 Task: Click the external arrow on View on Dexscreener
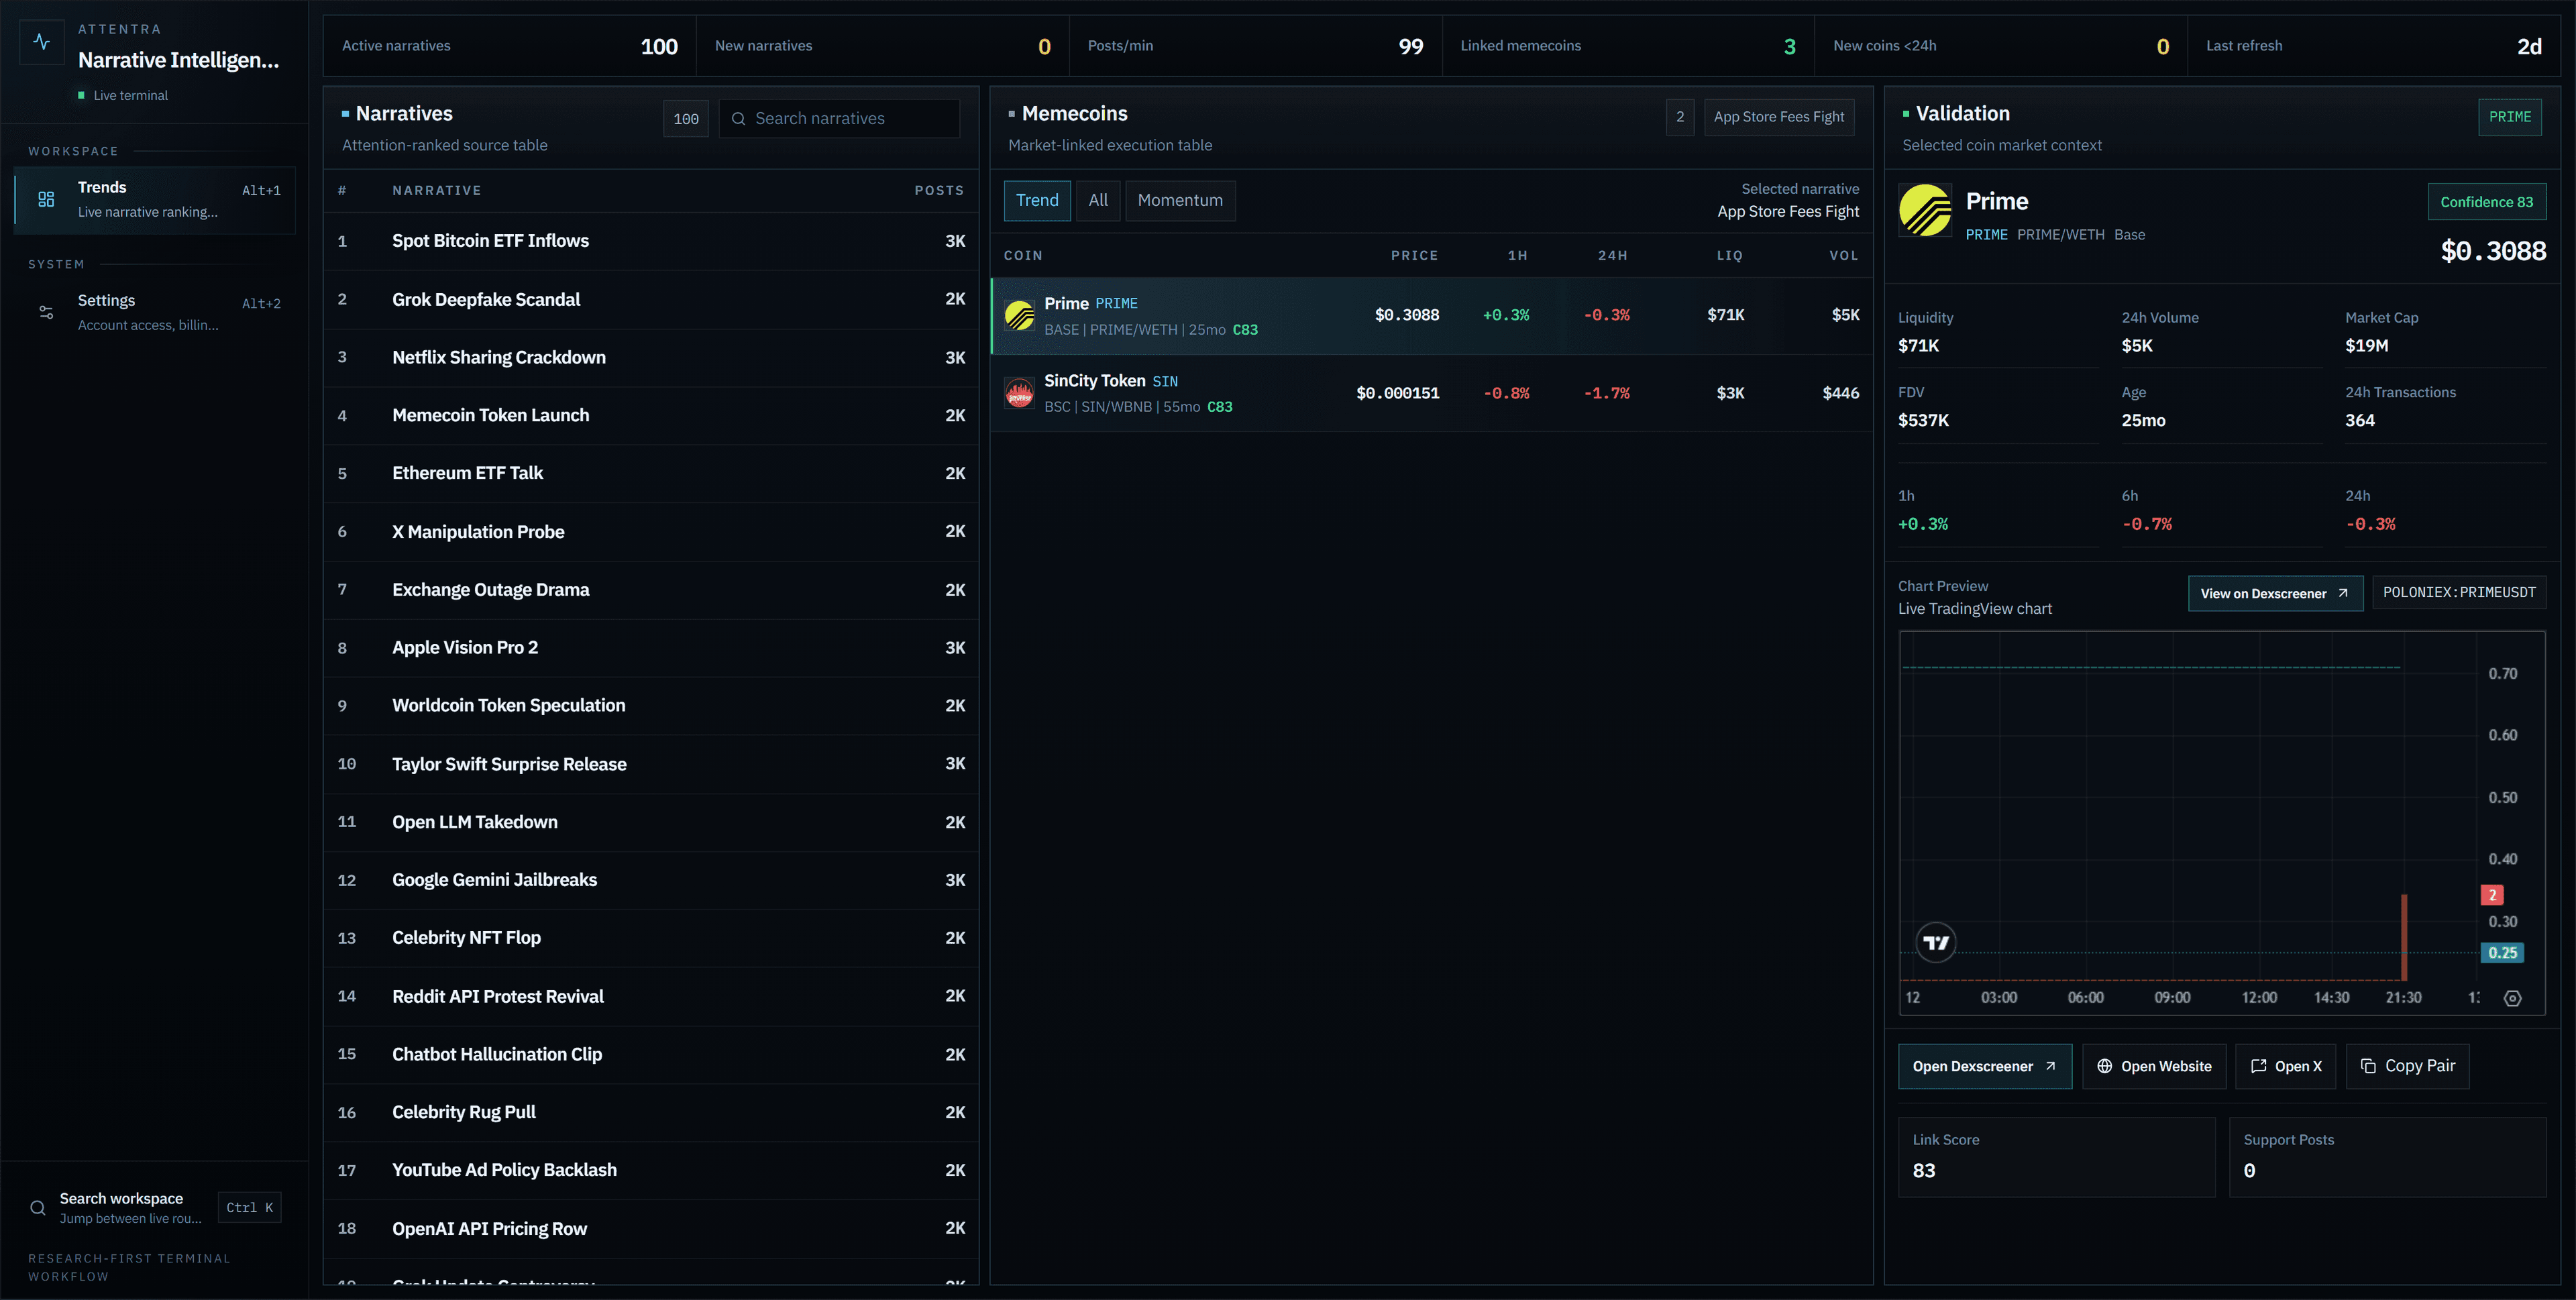point(2342,593)
